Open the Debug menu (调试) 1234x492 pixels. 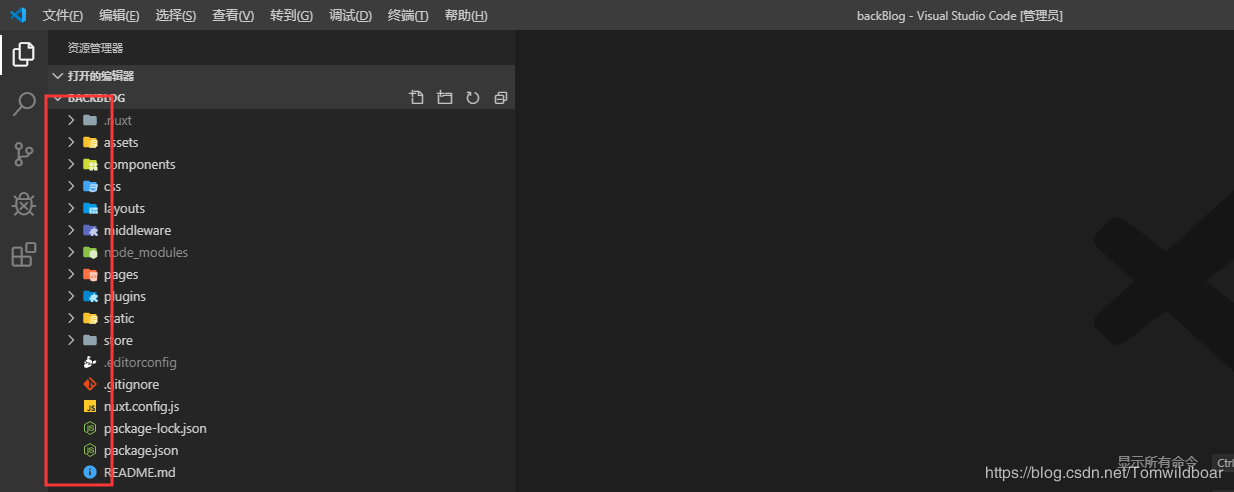(350, 15)
